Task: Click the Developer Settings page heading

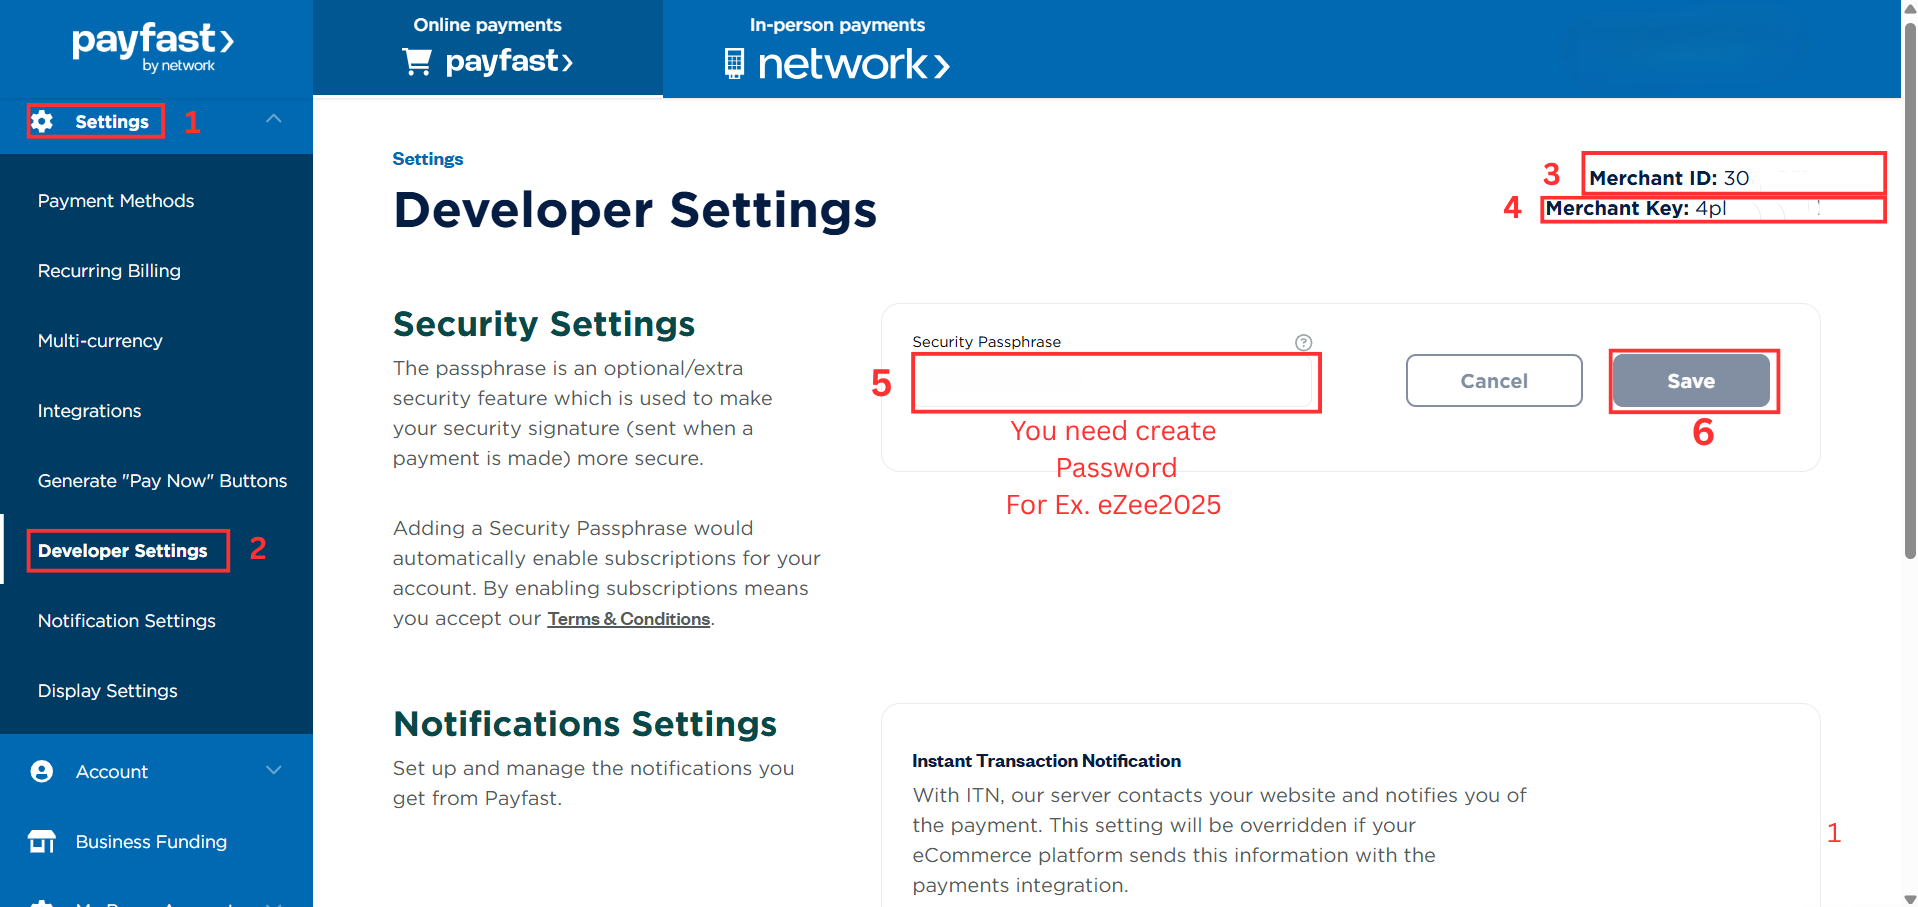Action: pyautogui.click(x=635, y=210)
